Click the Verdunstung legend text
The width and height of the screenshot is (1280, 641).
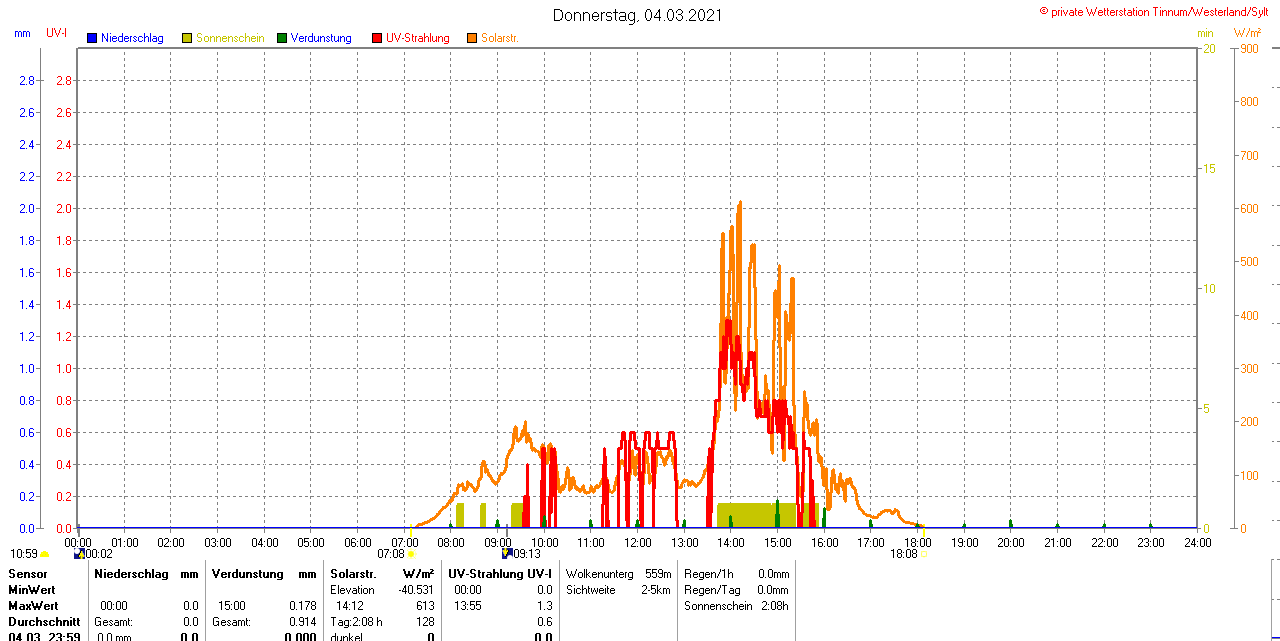pos(321,38)
